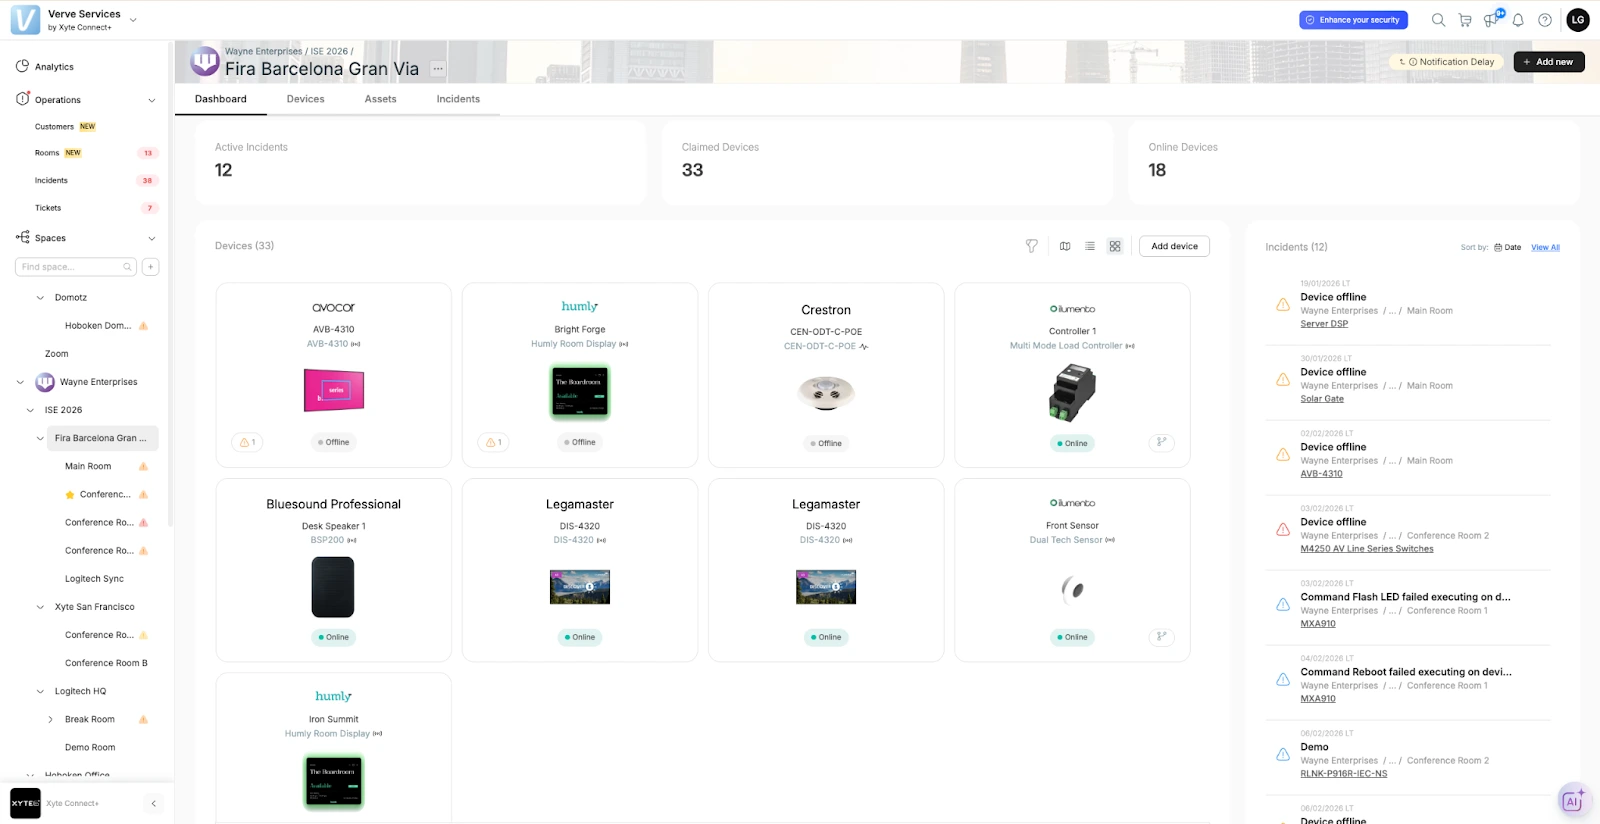The image size is (1600, 824).
Task: Collapse the Logitech HQ node
Action: click(40, 691)
